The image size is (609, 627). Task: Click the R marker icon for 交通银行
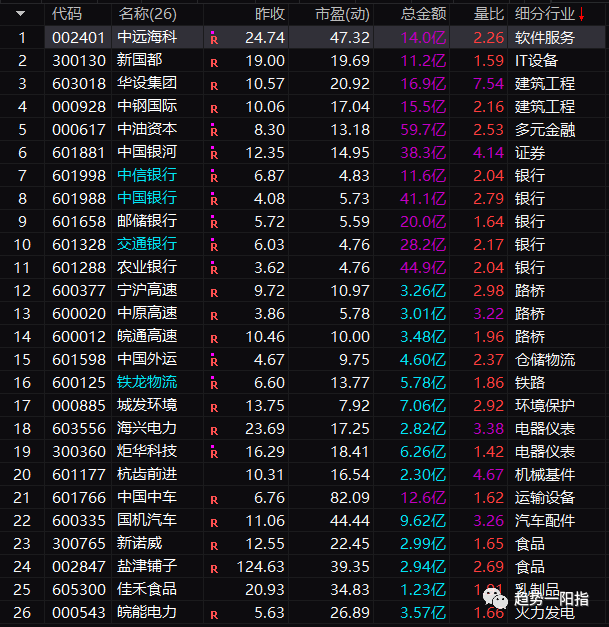[214, 245]
